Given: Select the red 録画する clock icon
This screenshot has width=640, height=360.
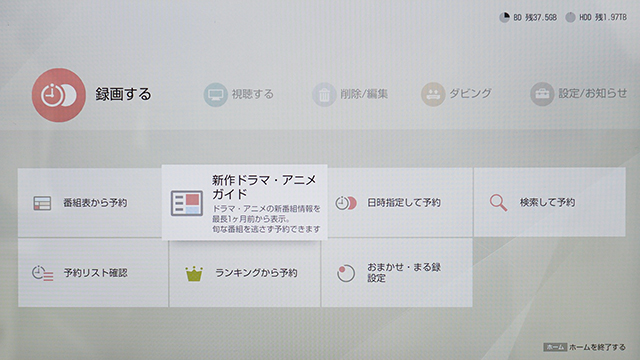Looking at the screenshot, I should click(x=59, y=95).
